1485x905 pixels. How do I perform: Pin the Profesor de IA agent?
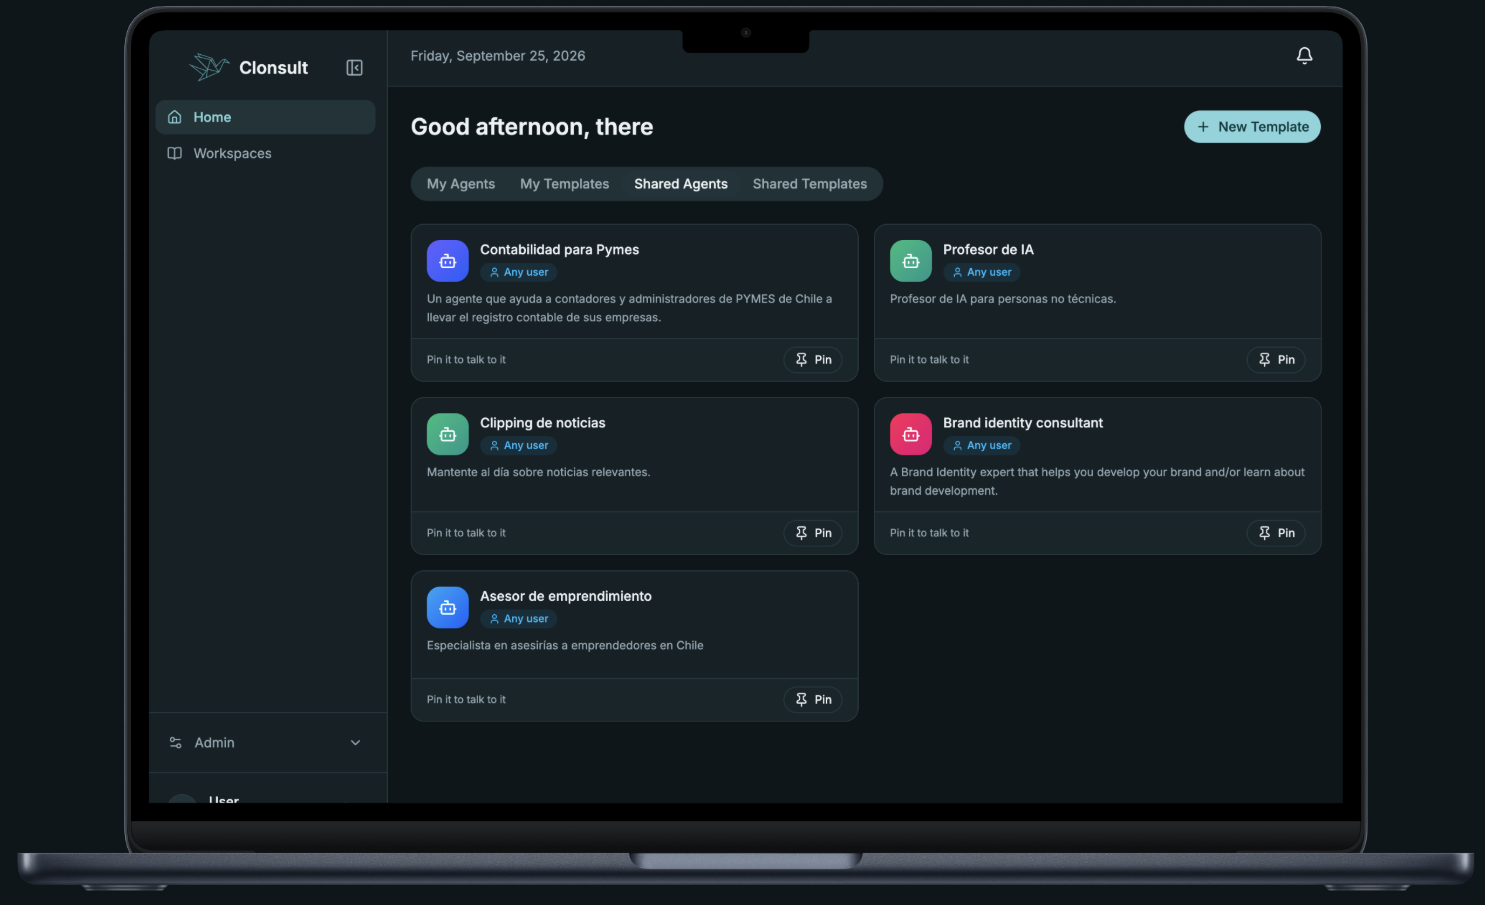(x=1276, y=360)
